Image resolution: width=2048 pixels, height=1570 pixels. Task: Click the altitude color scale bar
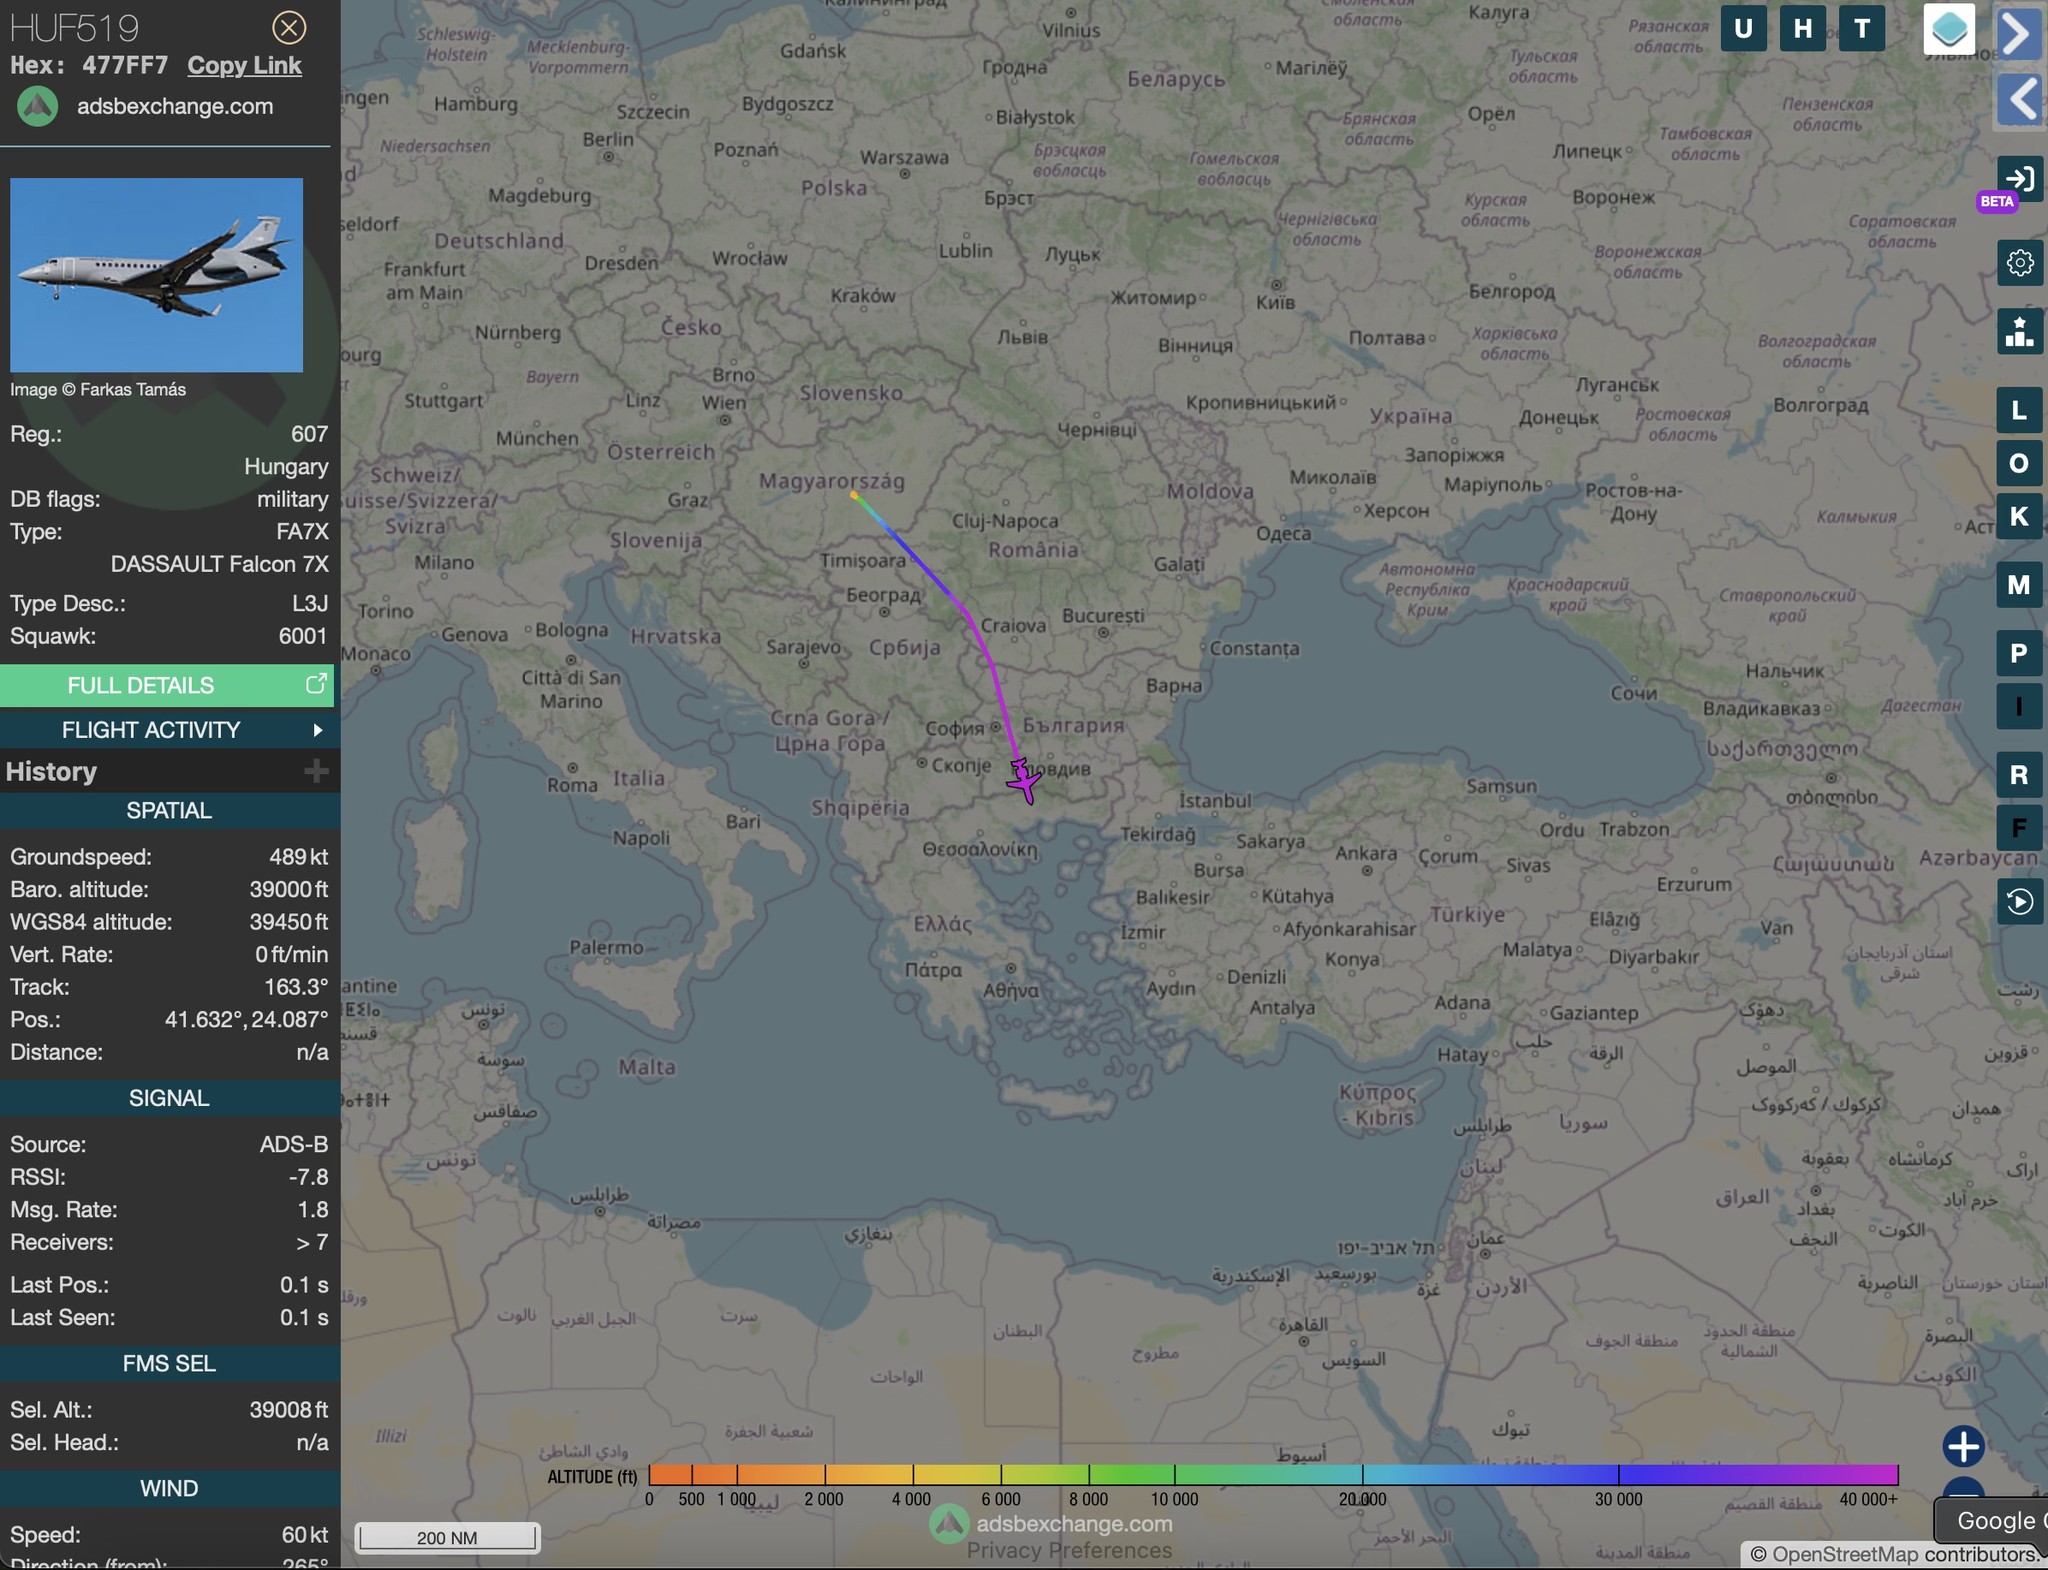click(1272, 1474)
